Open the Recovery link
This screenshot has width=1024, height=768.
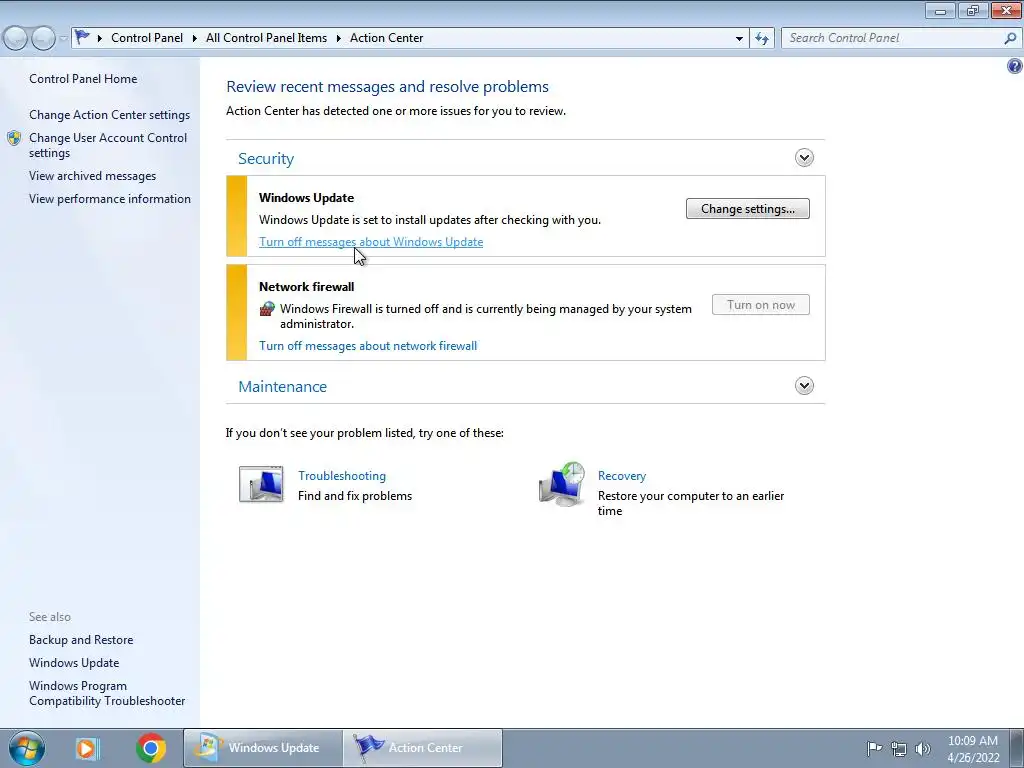tap(622, 475)
